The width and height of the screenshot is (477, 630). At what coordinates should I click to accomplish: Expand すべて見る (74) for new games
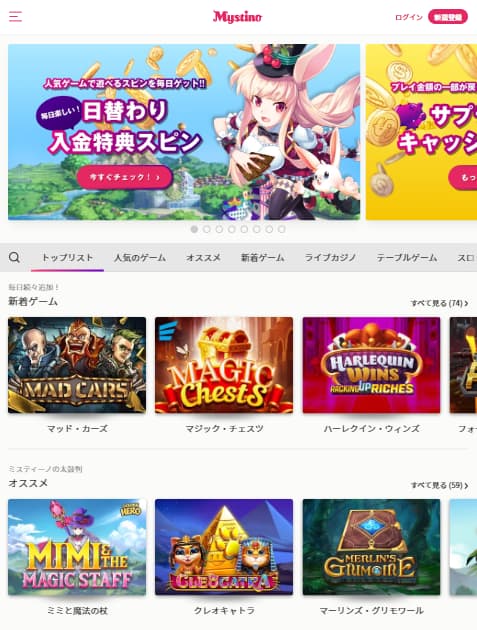click(x=439, y=303)
